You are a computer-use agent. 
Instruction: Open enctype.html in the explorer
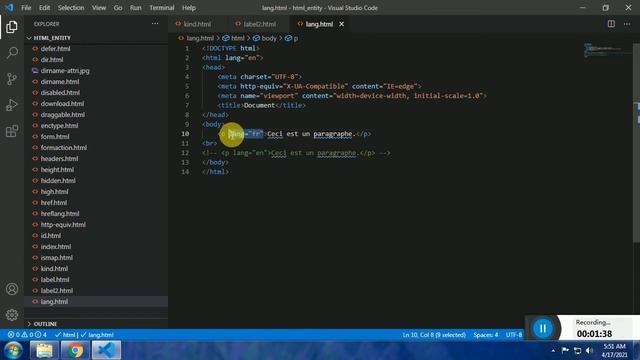60,126
